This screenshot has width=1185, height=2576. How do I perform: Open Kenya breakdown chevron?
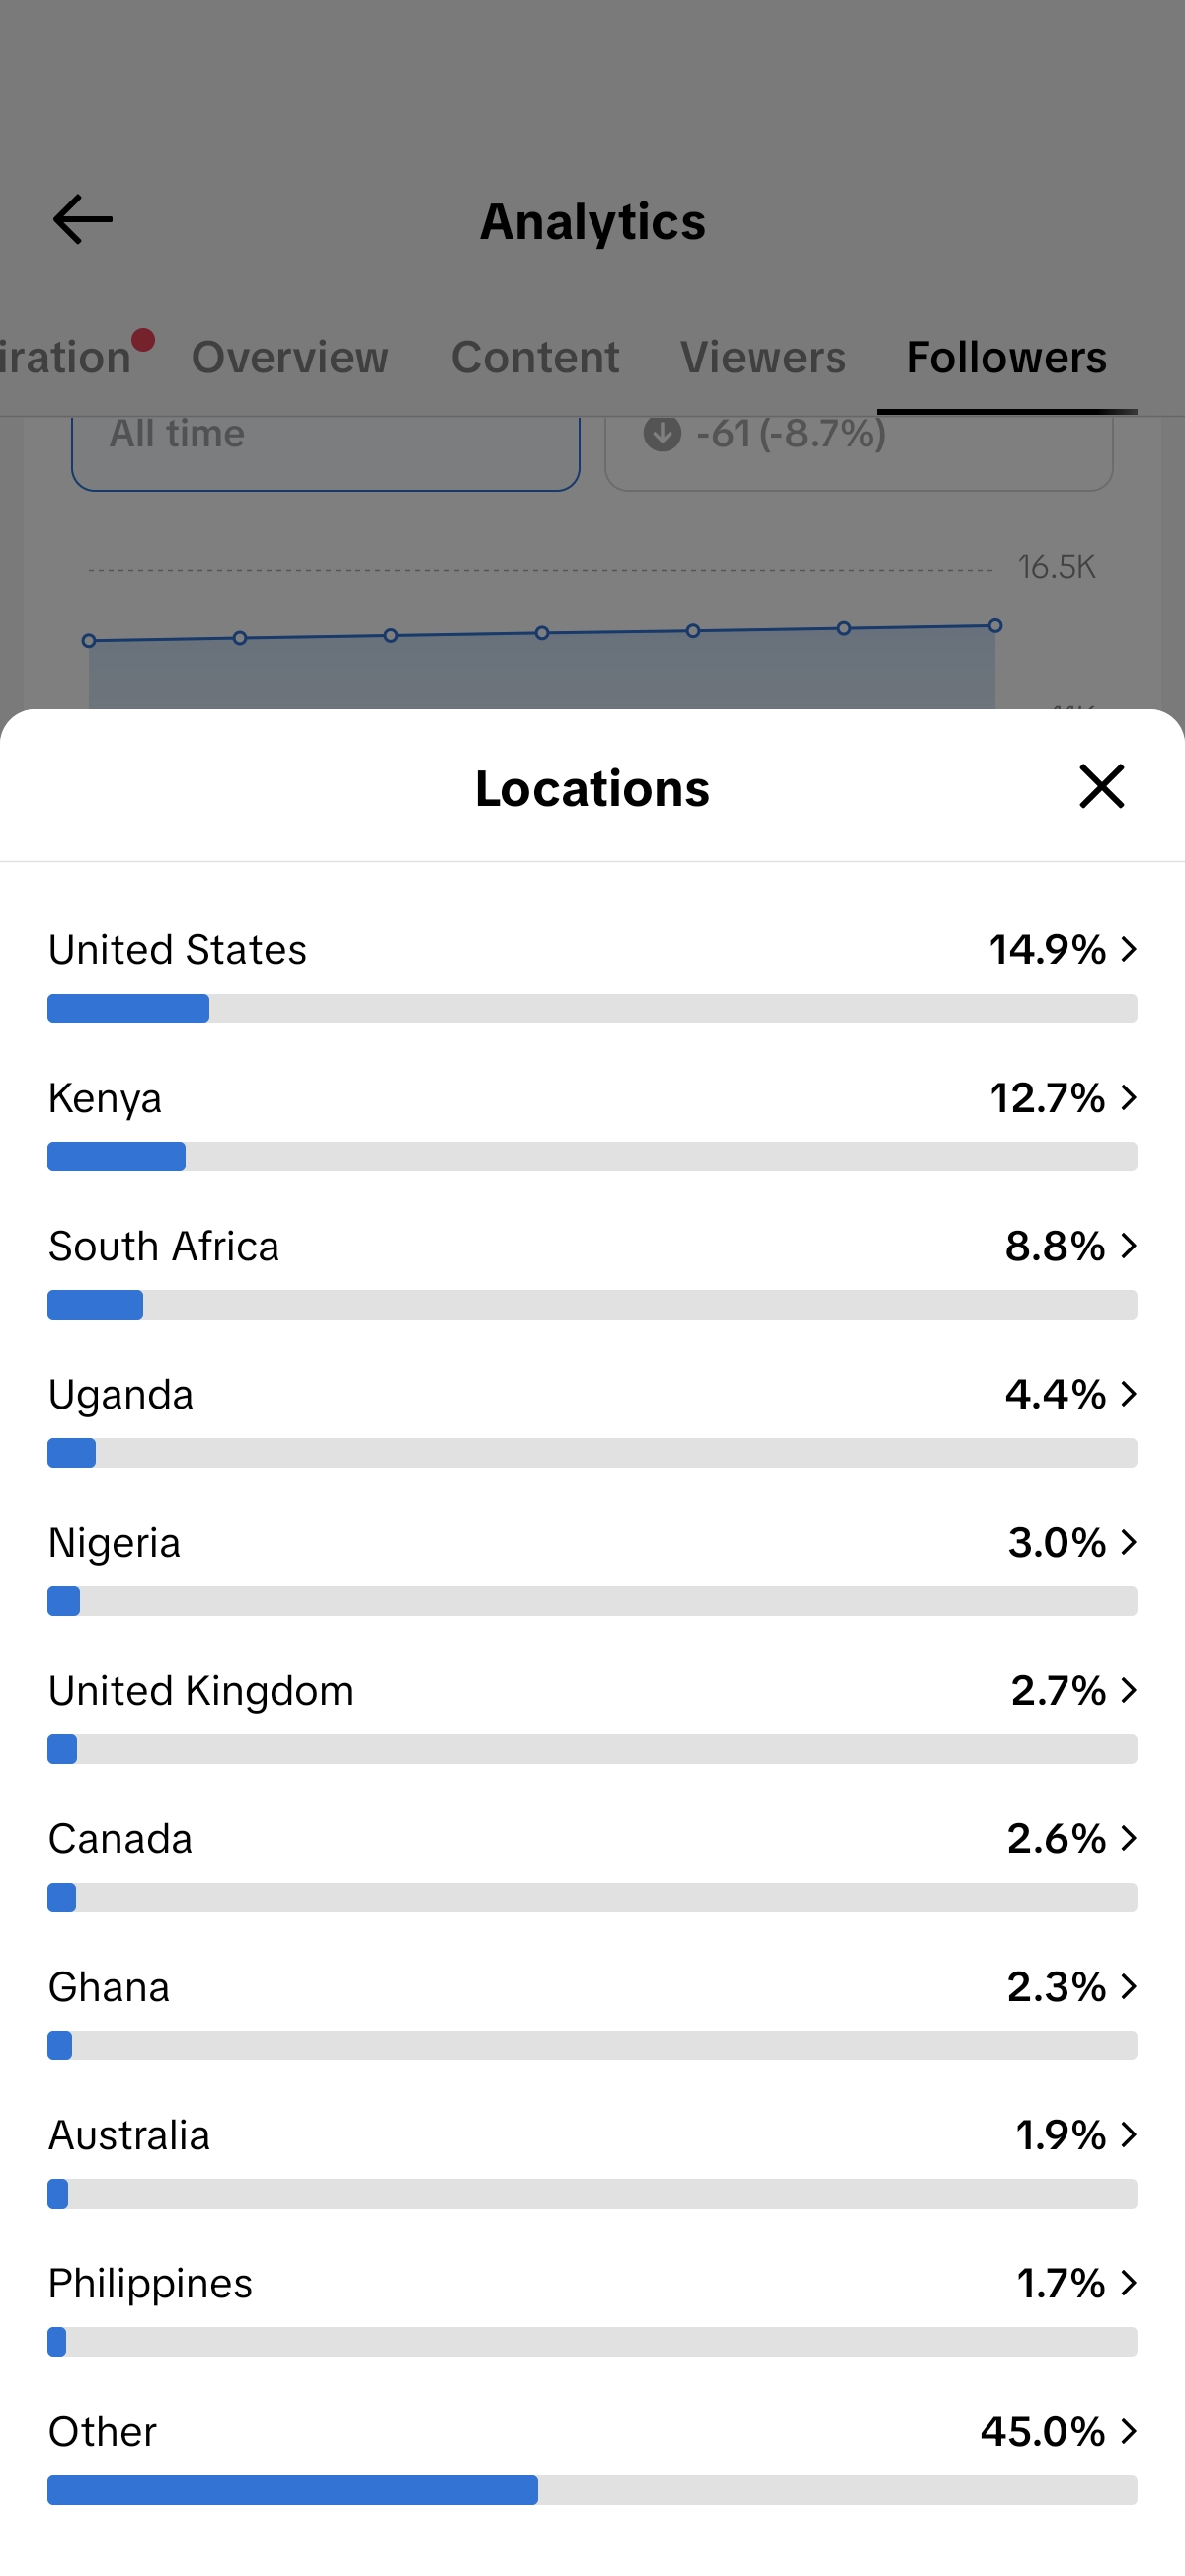[x=1129, y=1097]
